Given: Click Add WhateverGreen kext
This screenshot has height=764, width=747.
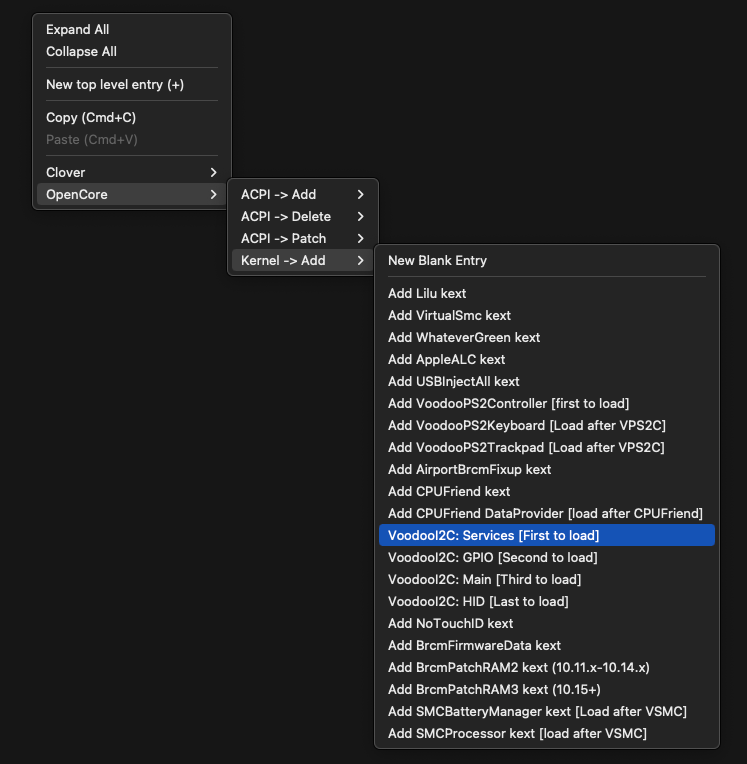Looking at the screenshot, I should point(464,338).
